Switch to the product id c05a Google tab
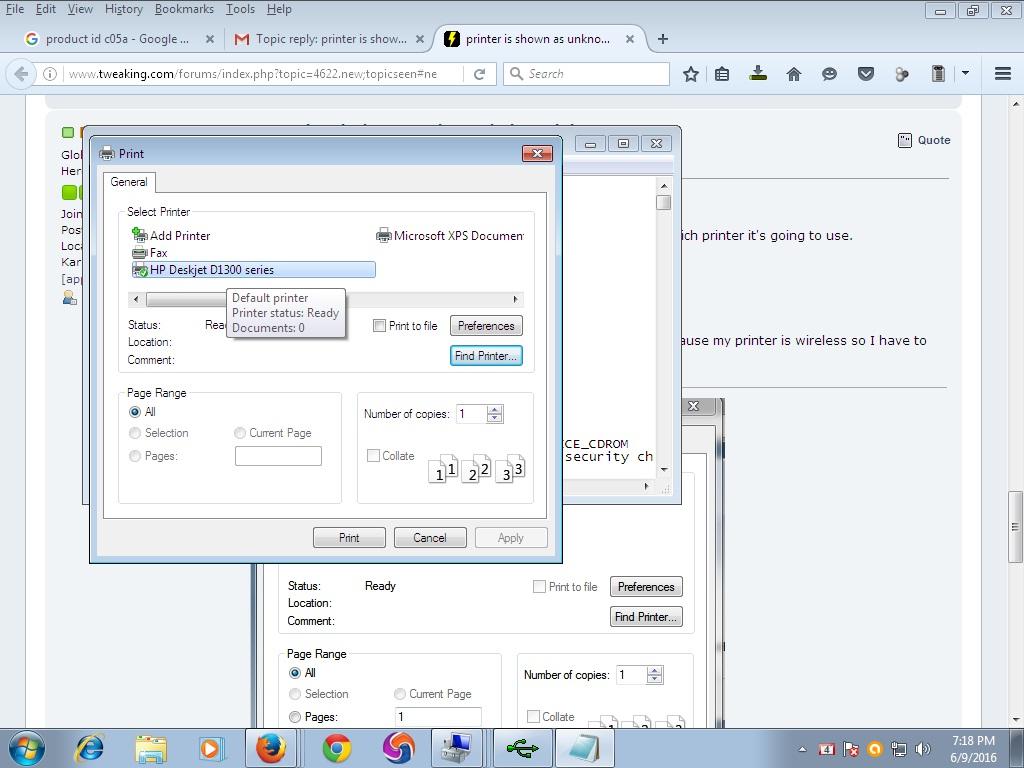 tap(118, 39)
